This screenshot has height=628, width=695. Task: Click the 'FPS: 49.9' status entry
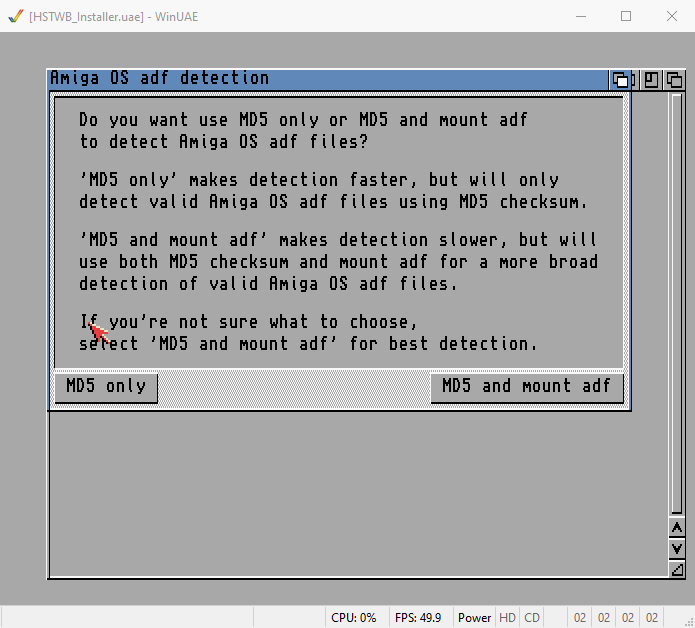coord(418,618)
